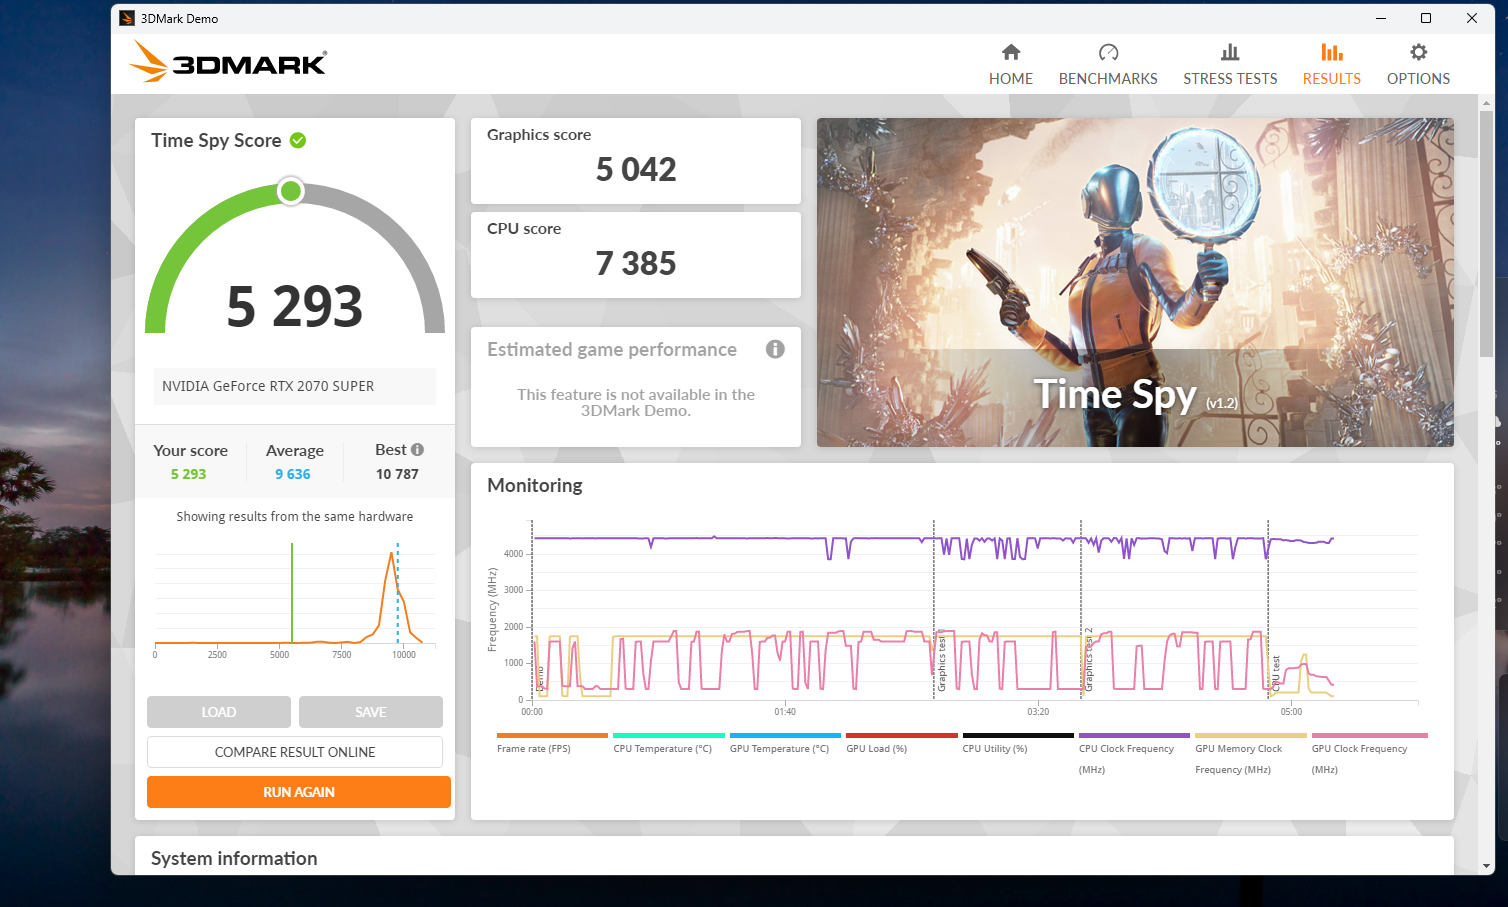This screenshot has width=1508, height=907.
Task: Click the Graphics test 2 marker on chart
Action: (1089, 659)
